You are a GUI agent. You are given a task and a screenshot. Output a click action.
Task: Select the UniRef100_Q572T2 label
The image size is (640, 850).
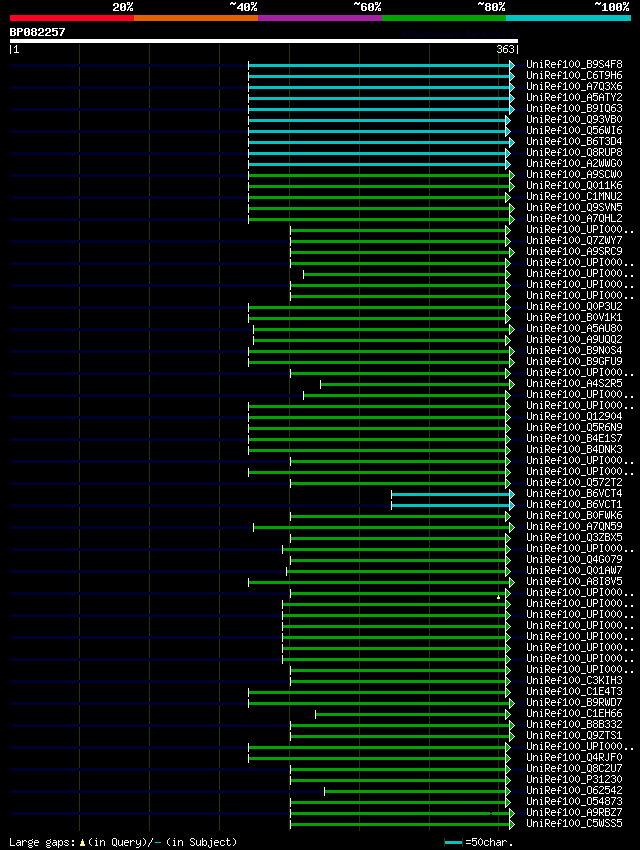click(574, 482)
